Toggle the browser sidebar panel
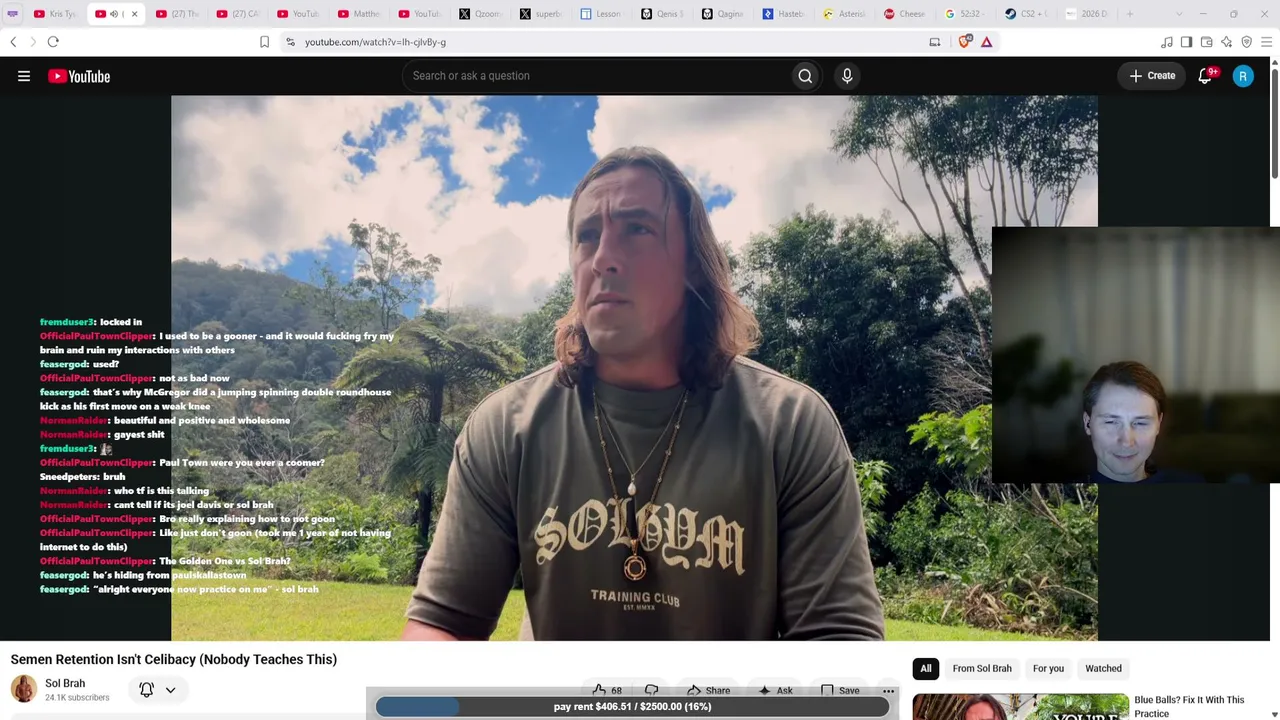 click(x=1187, y=42)
